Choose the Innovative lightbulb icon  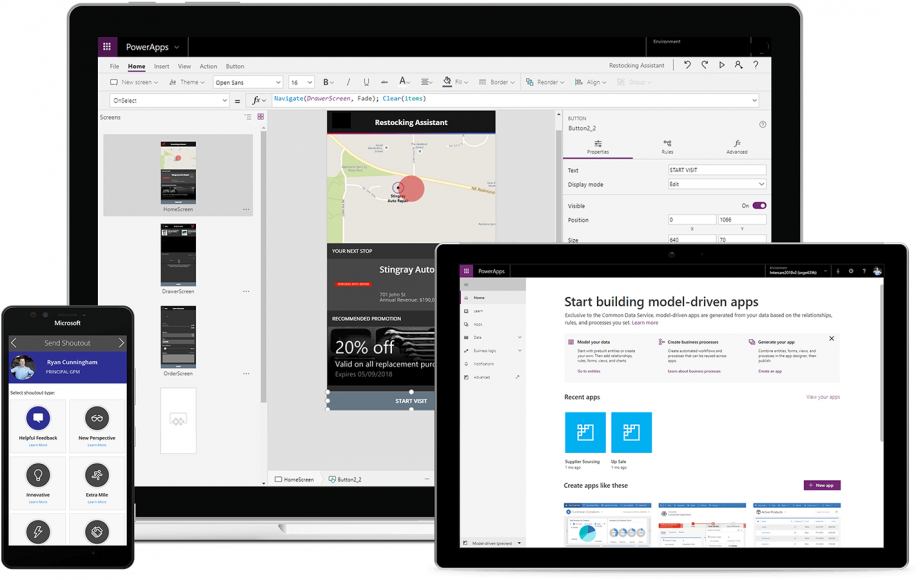pyautogui.click(x=38, y=475)
